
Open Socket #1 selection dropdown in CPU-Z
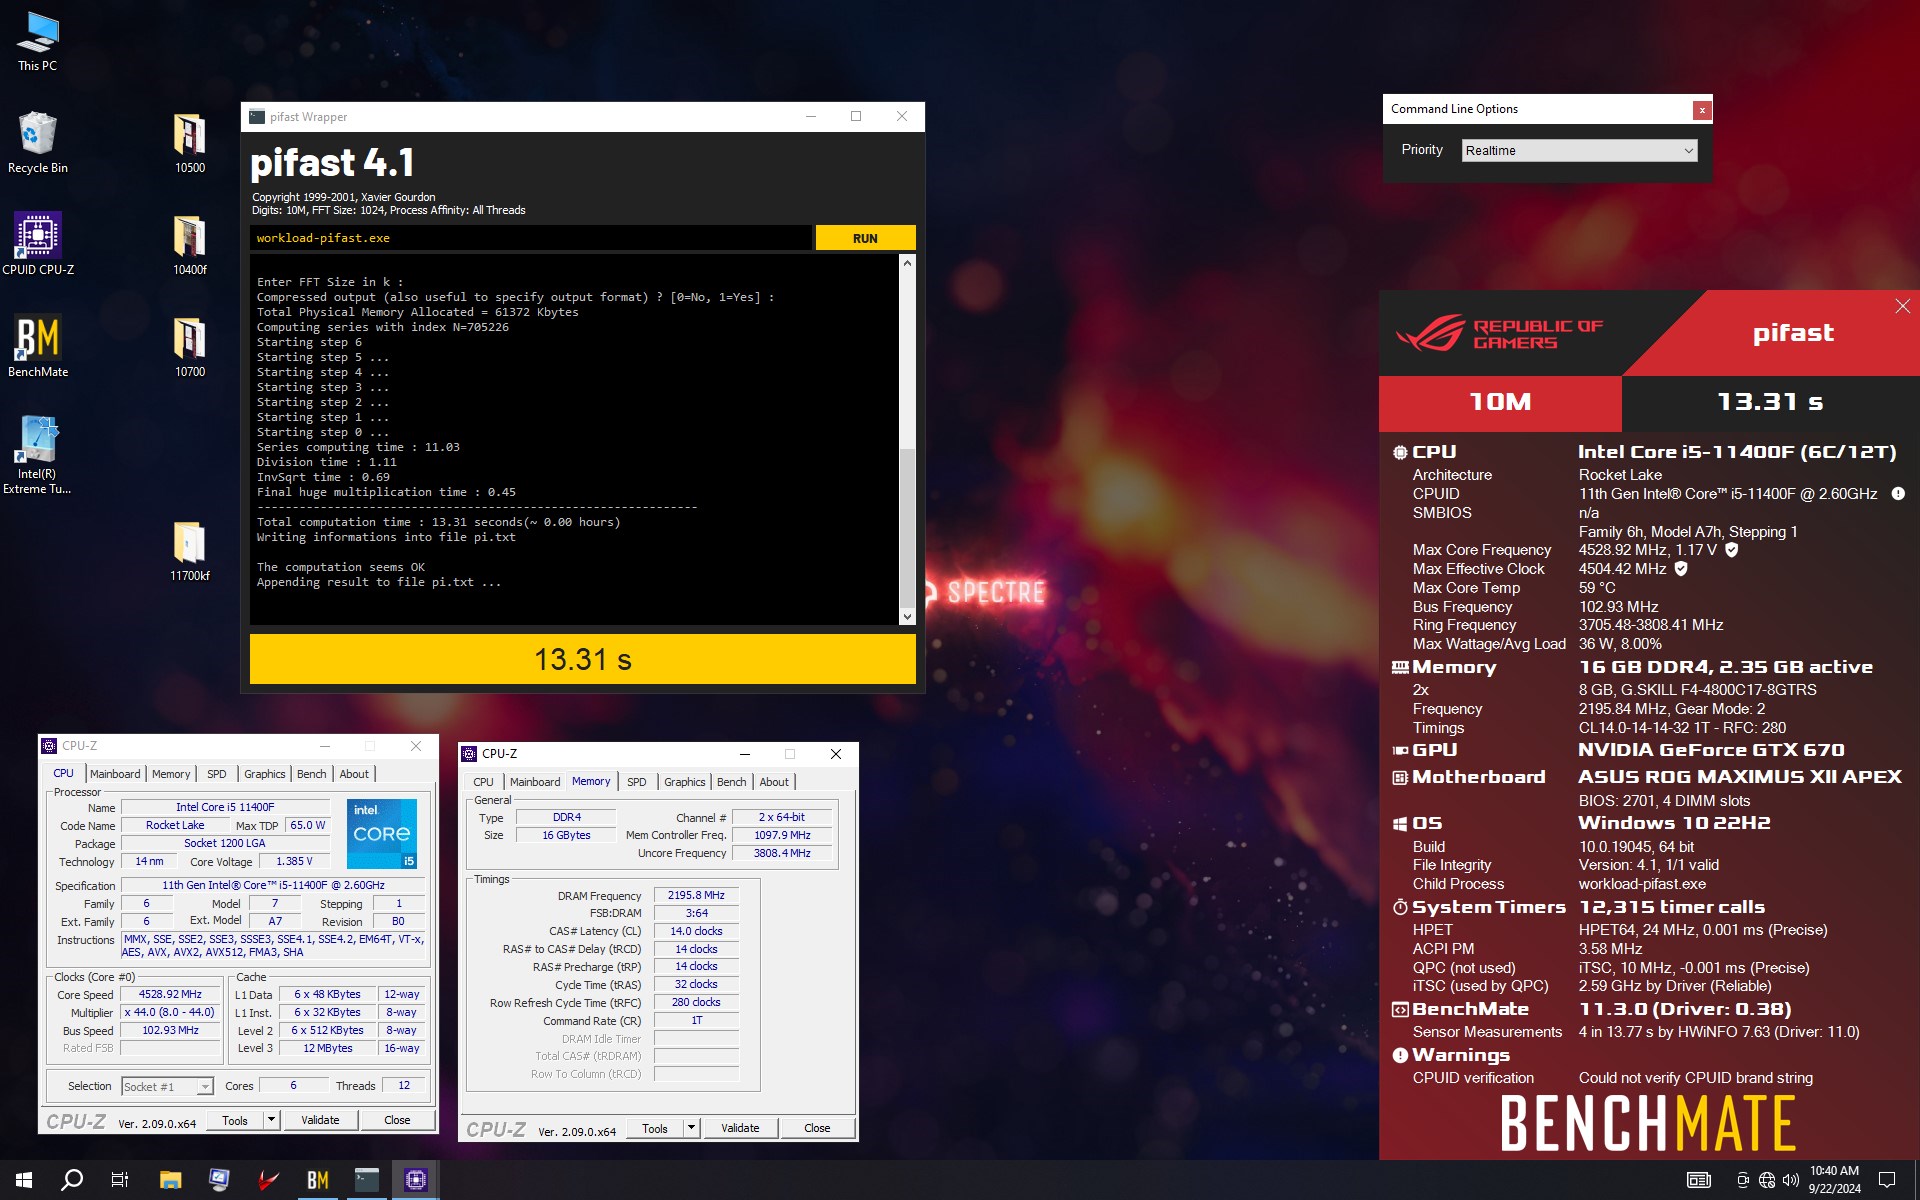point(167,1086)
